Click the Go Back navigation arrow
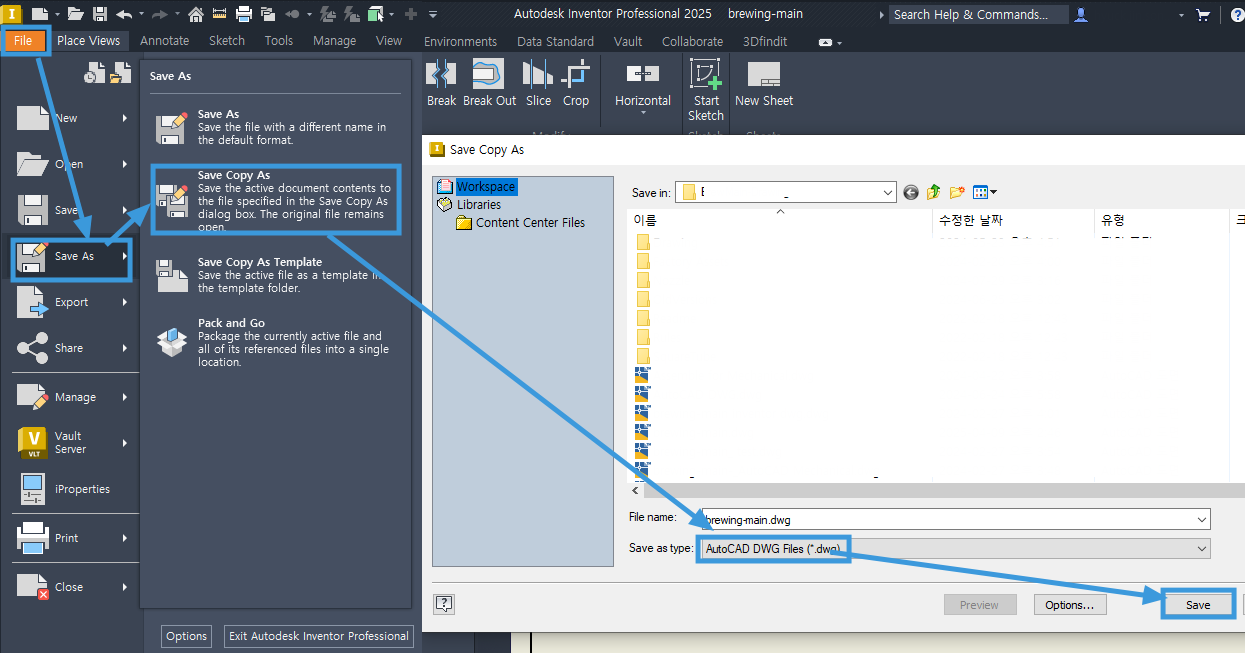Viewport: 1245px width, 653px height. click(910, 191)
